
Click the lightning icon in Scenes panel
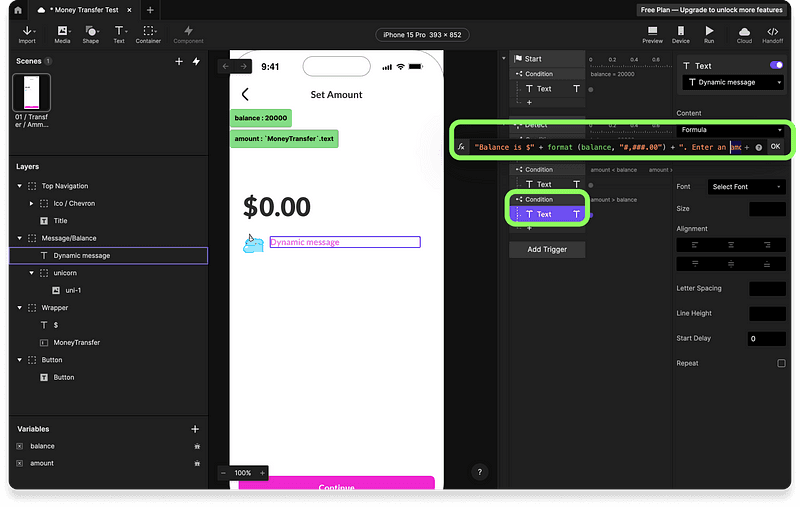[x=196, y=61]
